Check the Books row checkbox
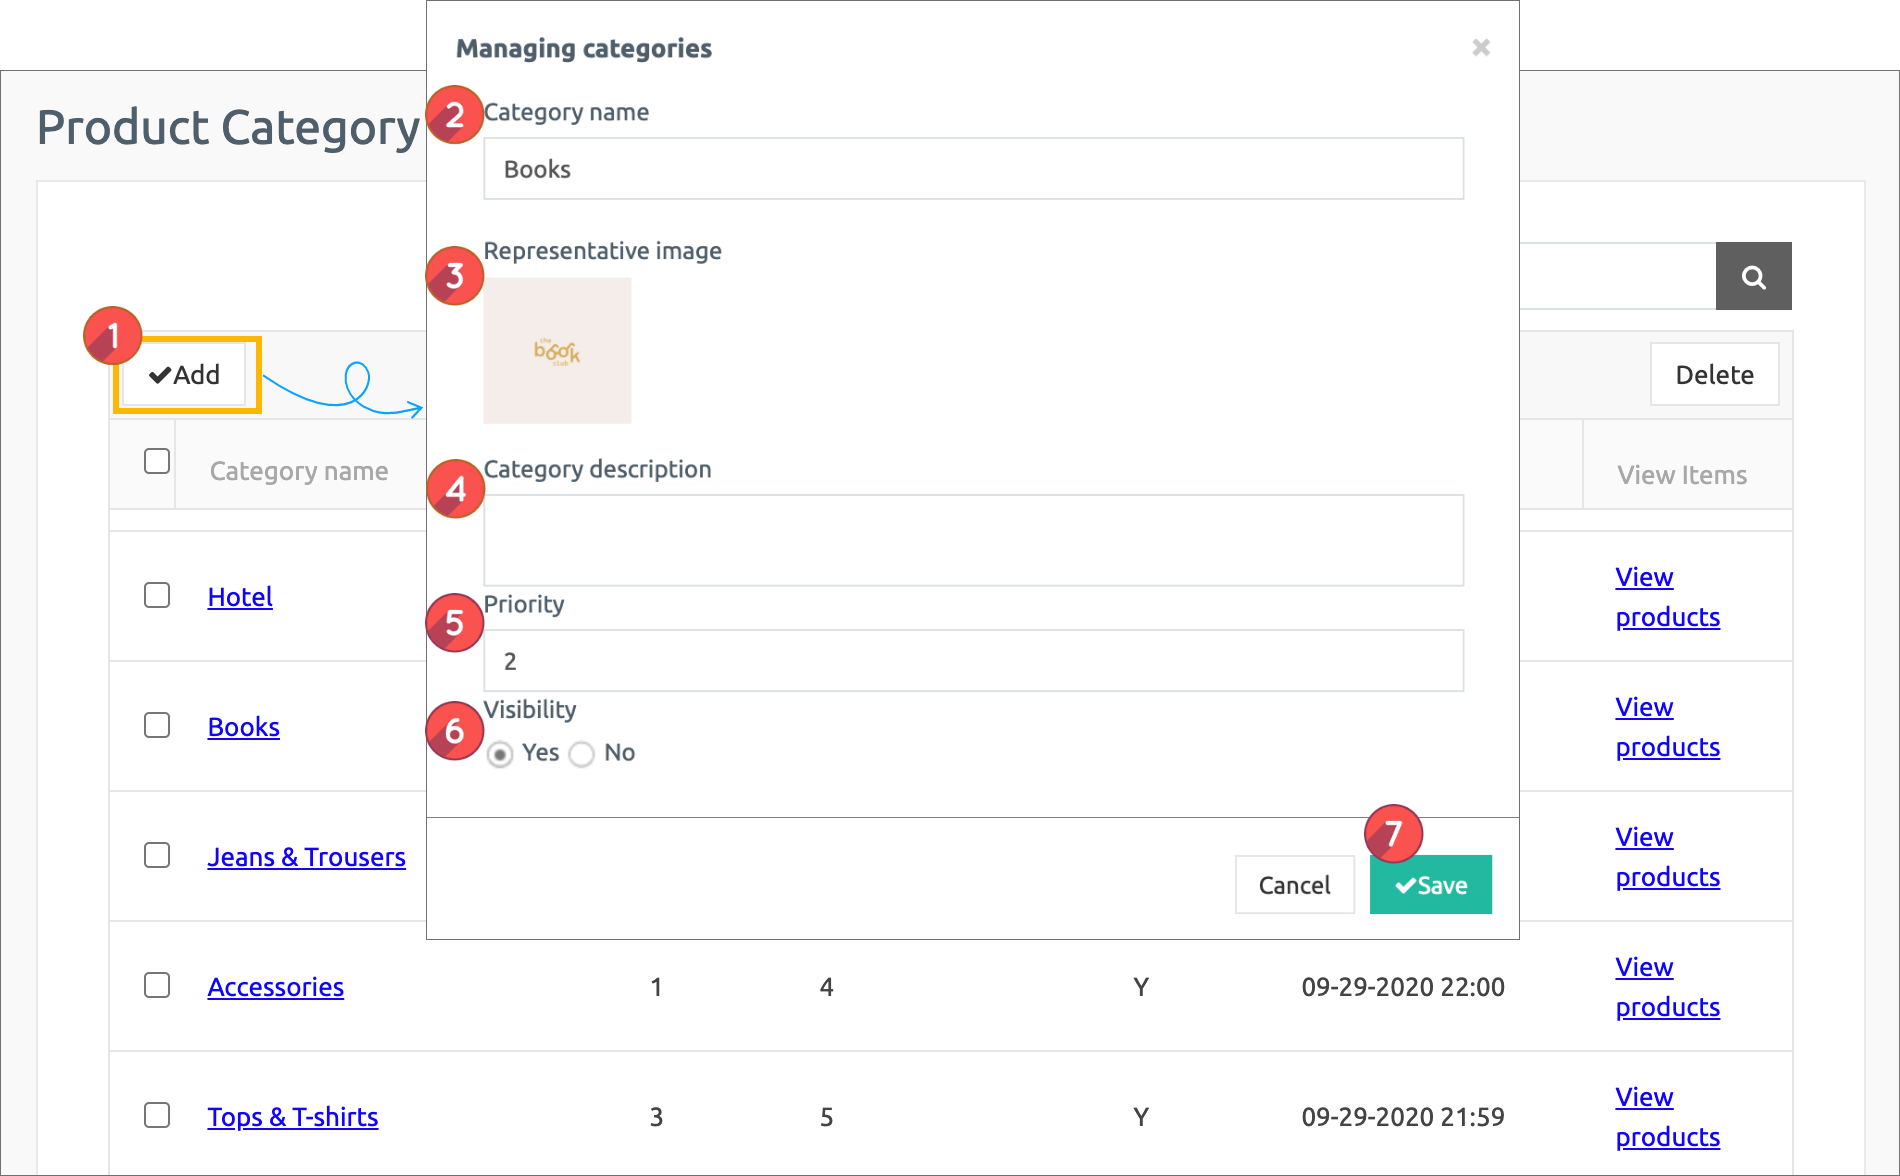Screen dimensions: 1900x1176 [157, 726]
